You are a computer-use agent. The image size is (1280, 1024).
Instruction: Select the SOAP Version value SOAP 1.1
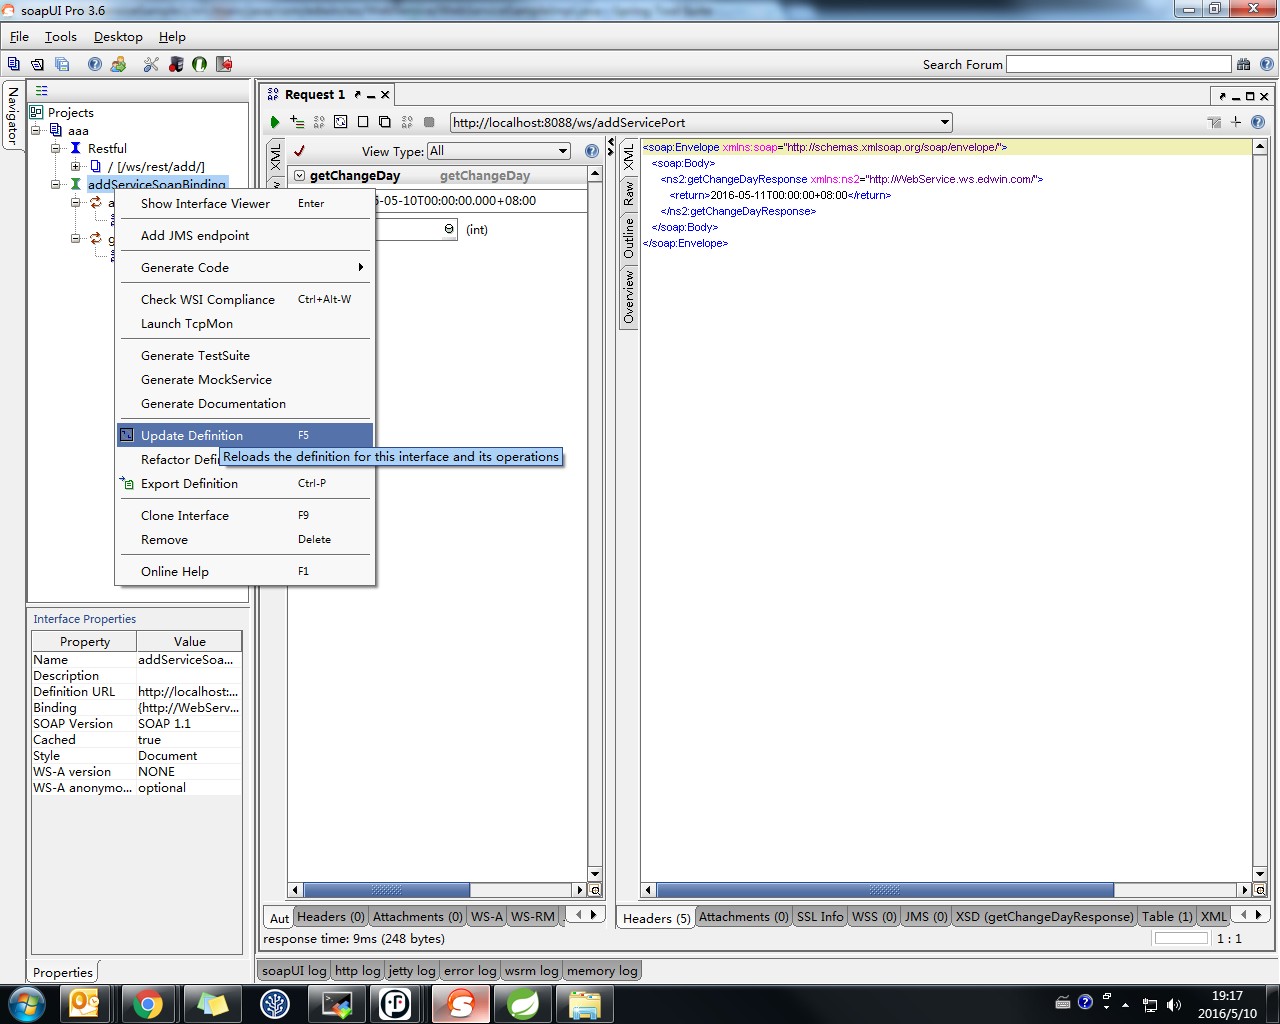(189, 723)
